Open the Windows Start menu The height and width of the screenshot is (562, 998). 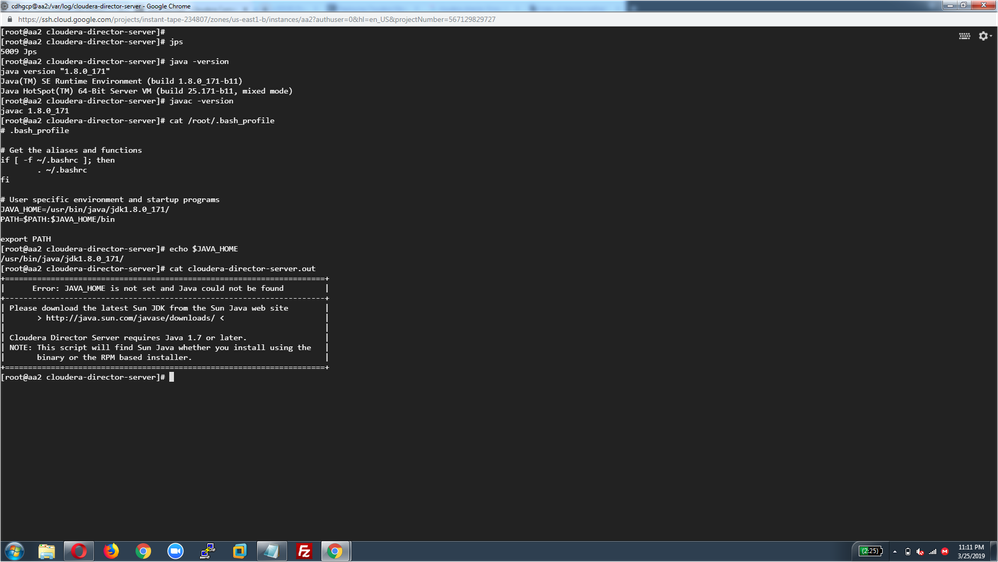14,551
